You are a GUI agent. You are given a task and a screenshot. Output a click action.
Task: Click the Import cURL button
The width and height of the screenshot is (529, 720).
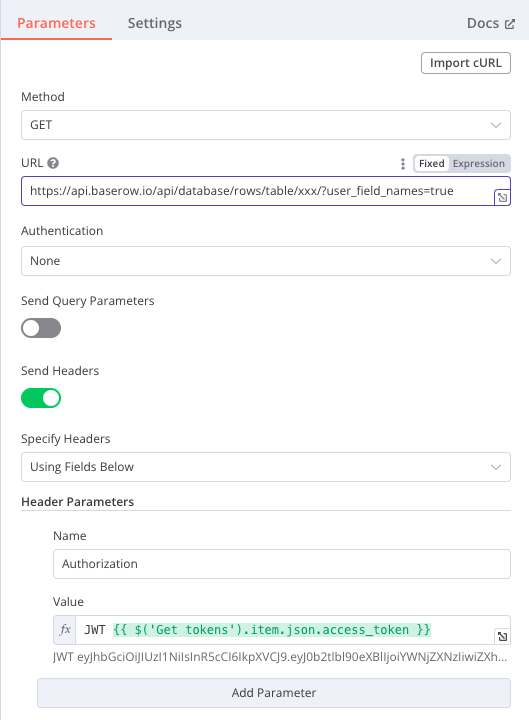(466, 63)
